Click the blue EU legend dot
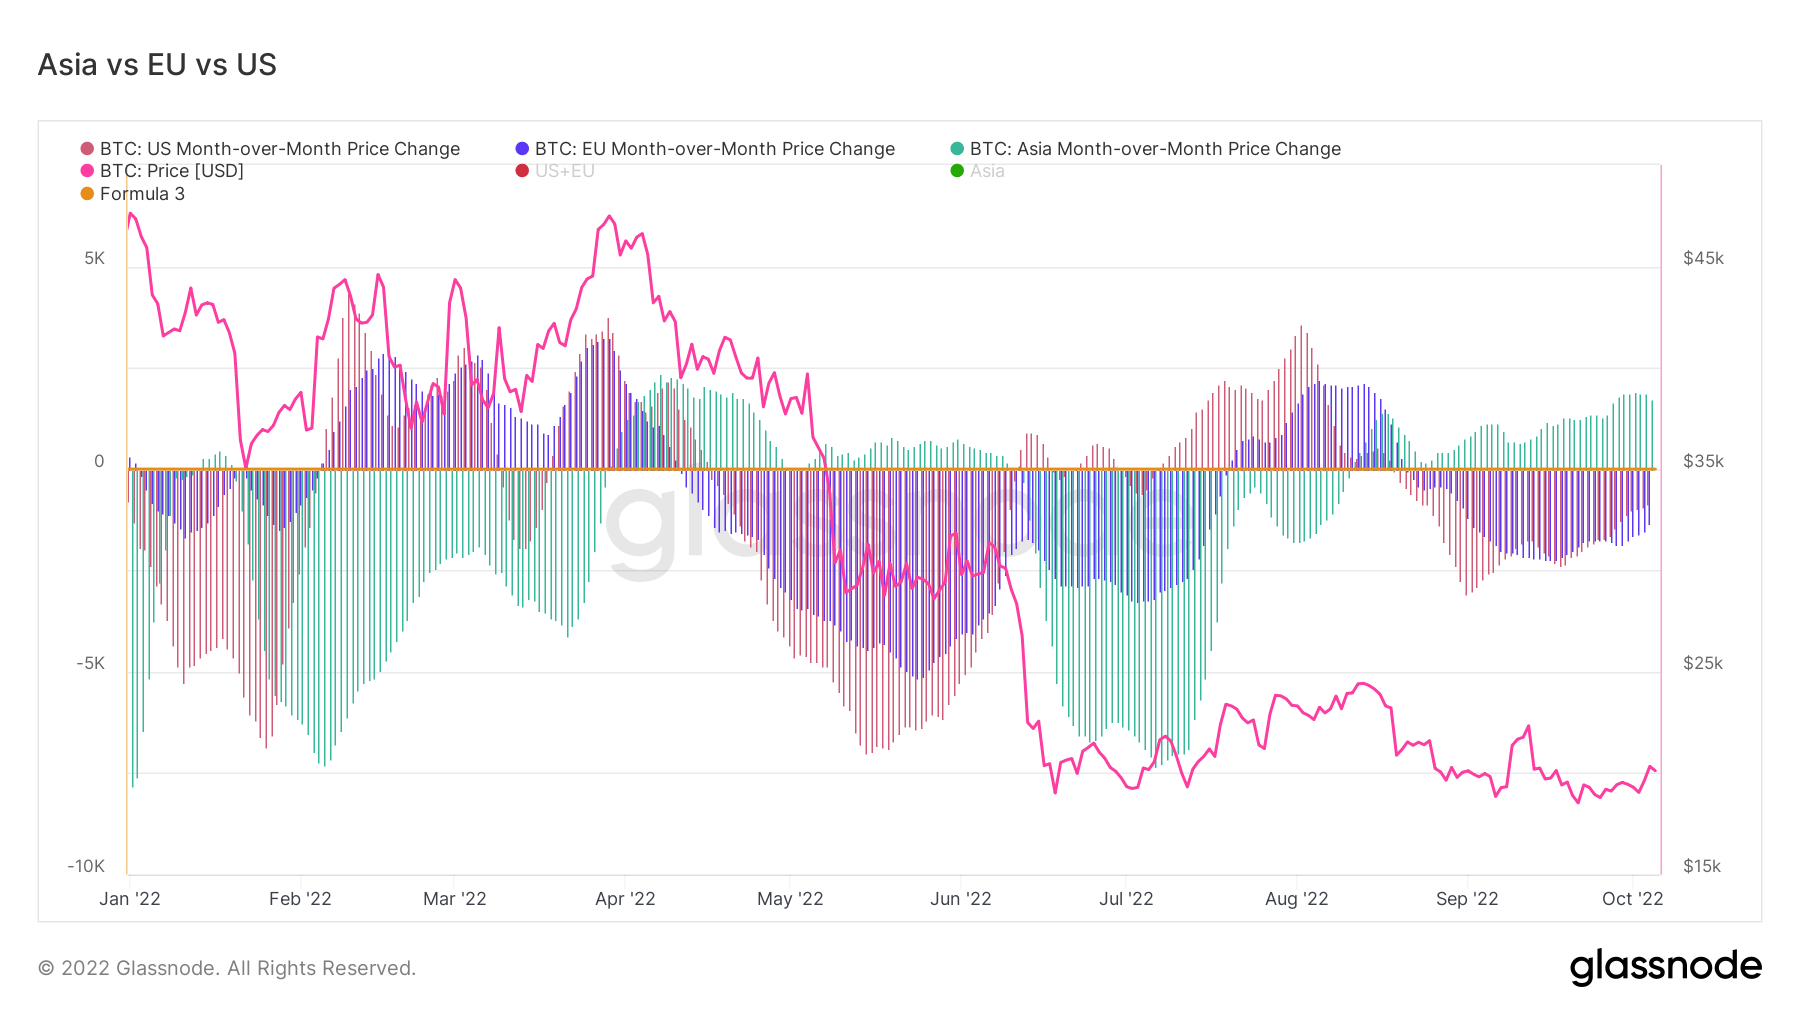 pyautogui.click(x=522, y=149)
